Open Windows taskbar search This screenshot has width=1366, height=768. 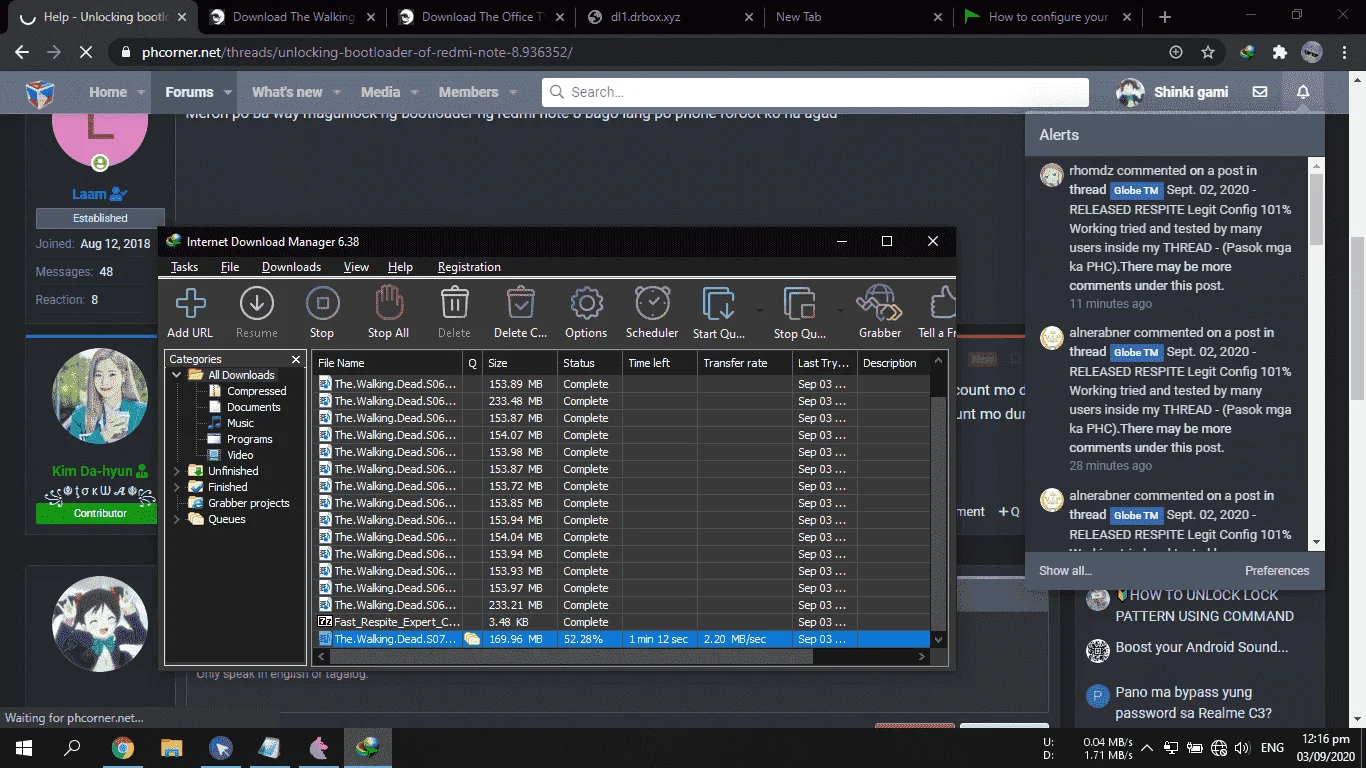click(x=72, y=747)
